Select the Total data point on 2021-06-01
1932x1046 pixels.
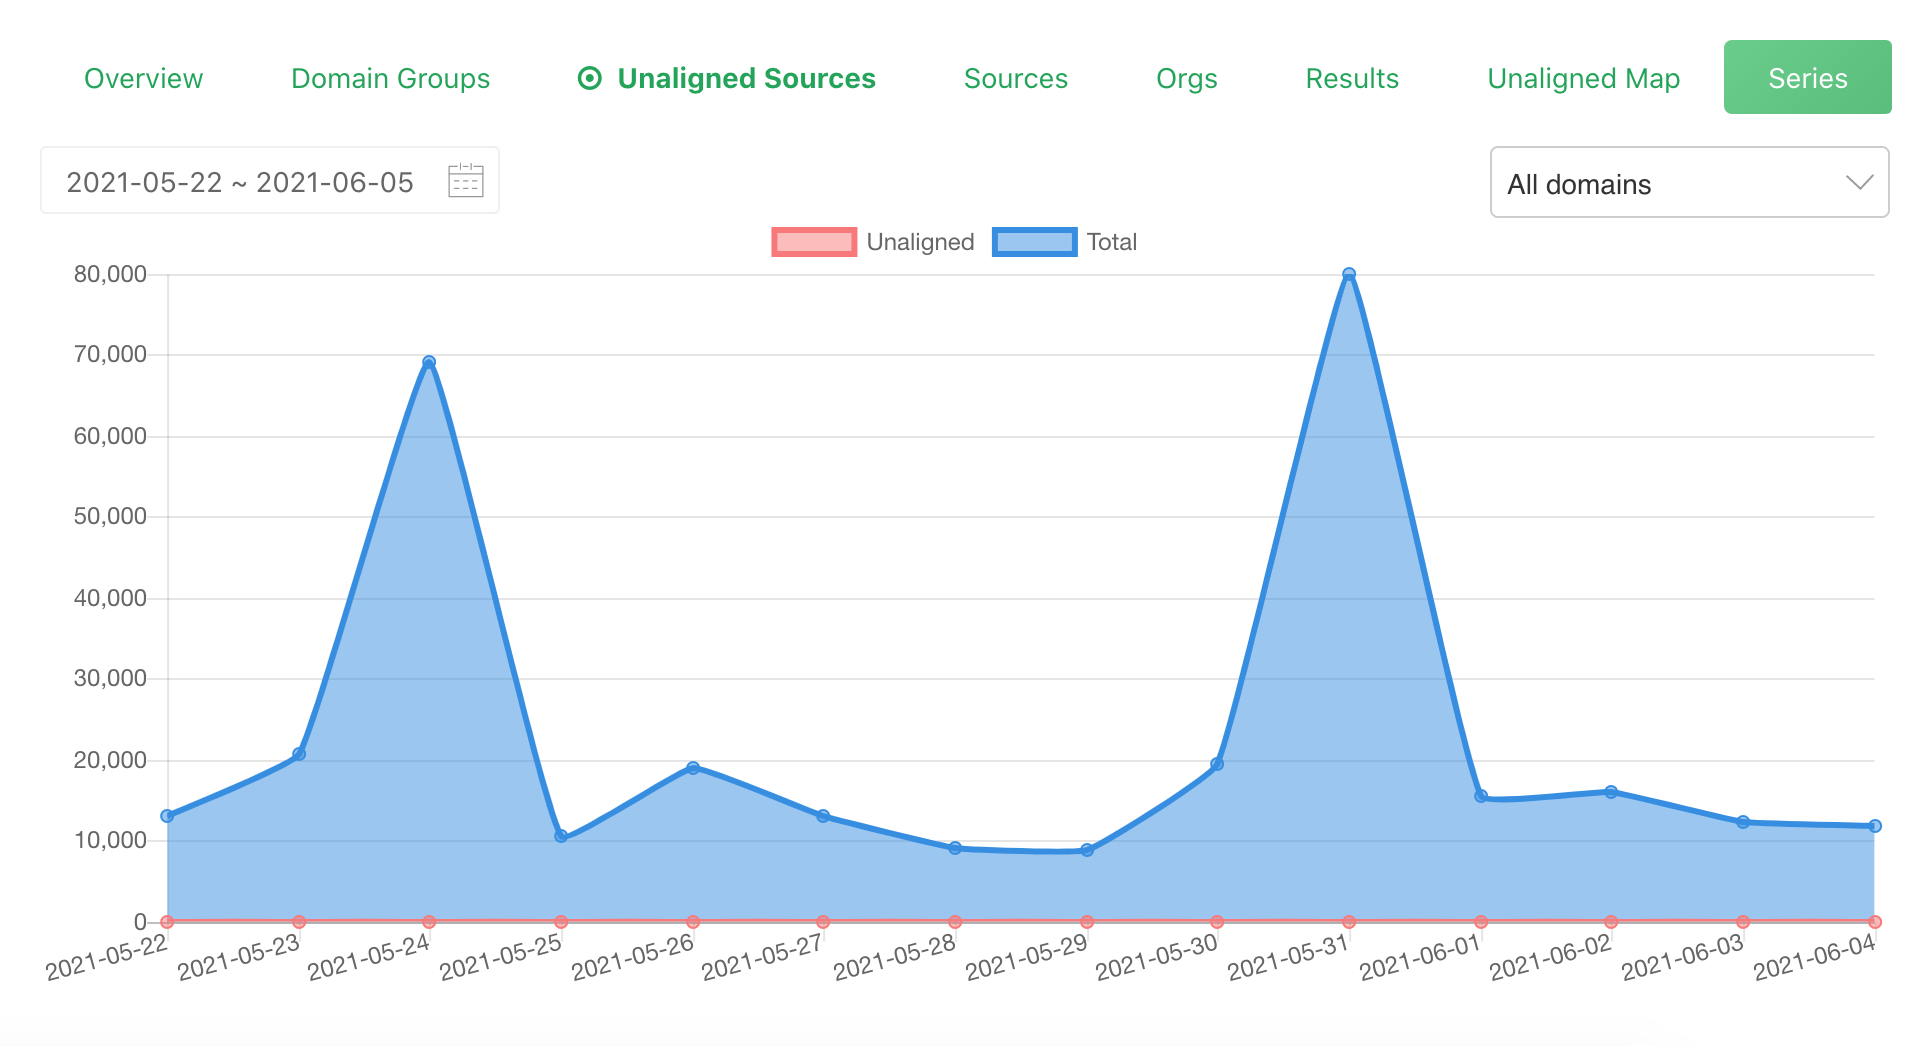pyautogui.click(x=1481, y=796)
